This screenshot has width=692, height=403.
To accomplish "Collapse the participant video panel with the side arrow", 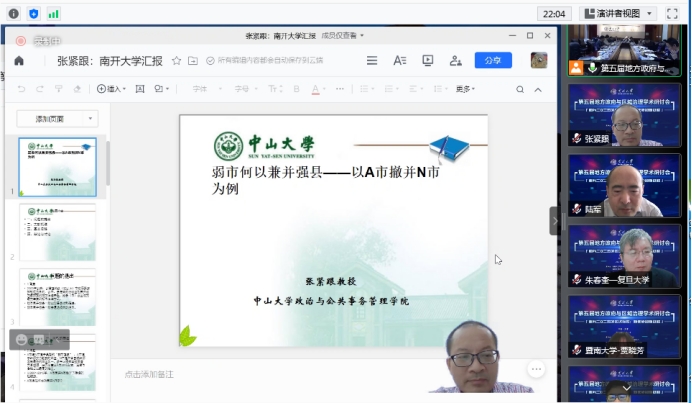I will (556, 221).
